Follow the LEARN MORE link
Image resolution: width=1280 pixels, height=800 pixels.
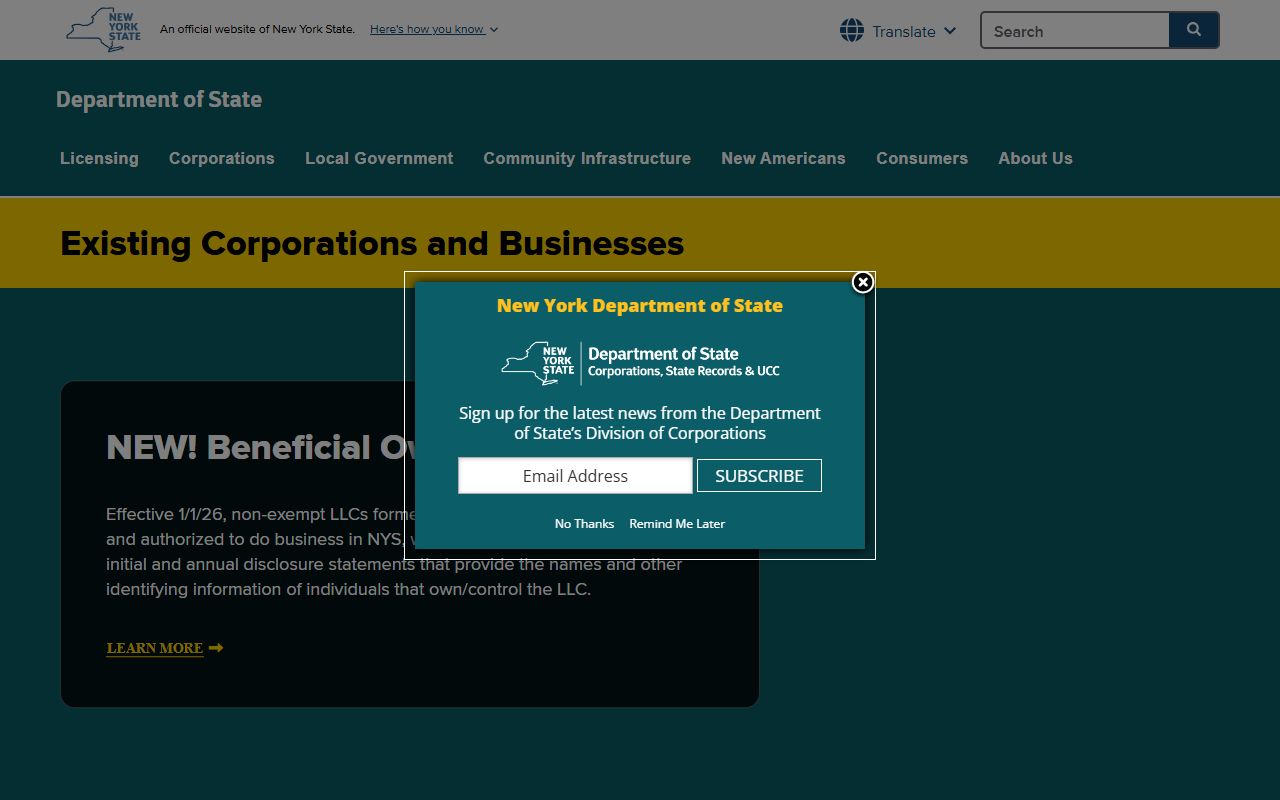(155, 648)
